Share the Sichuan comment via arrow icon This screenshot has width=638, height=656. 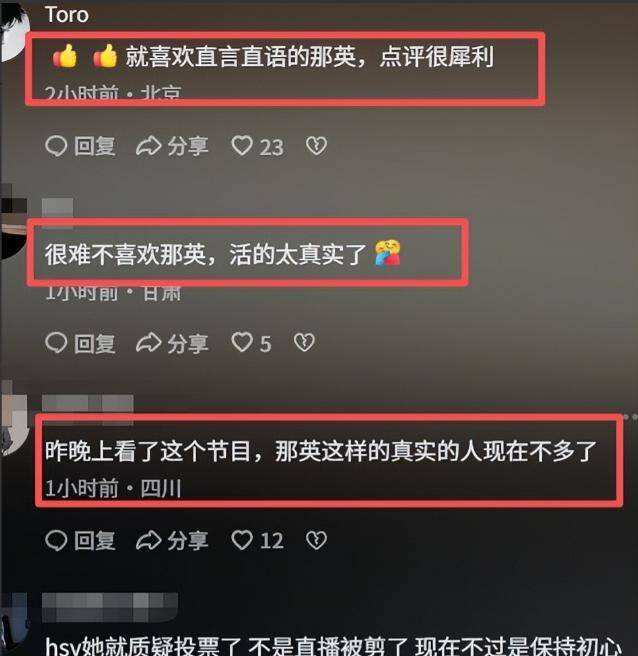click(149, 540)
